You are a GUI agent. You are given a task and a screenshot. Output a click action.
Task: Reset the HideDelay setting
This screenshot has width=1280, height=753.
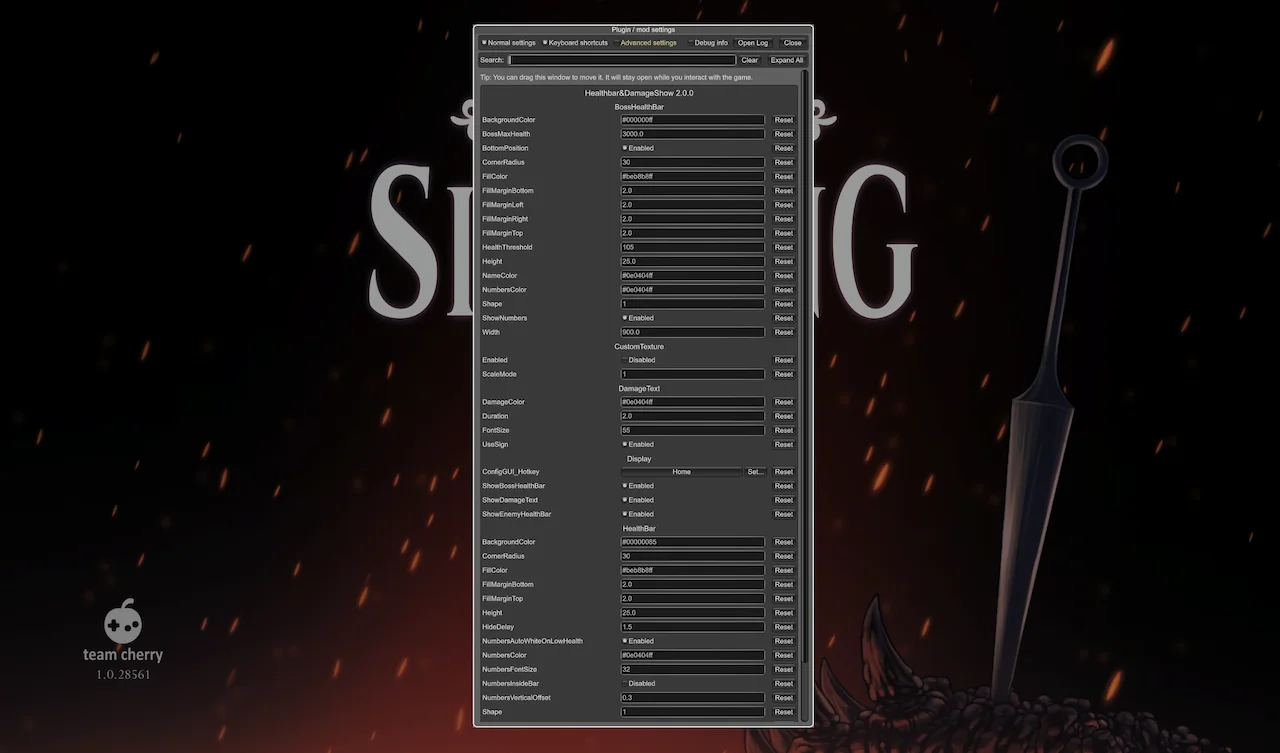pyautogui.click(x=784, y=627)
